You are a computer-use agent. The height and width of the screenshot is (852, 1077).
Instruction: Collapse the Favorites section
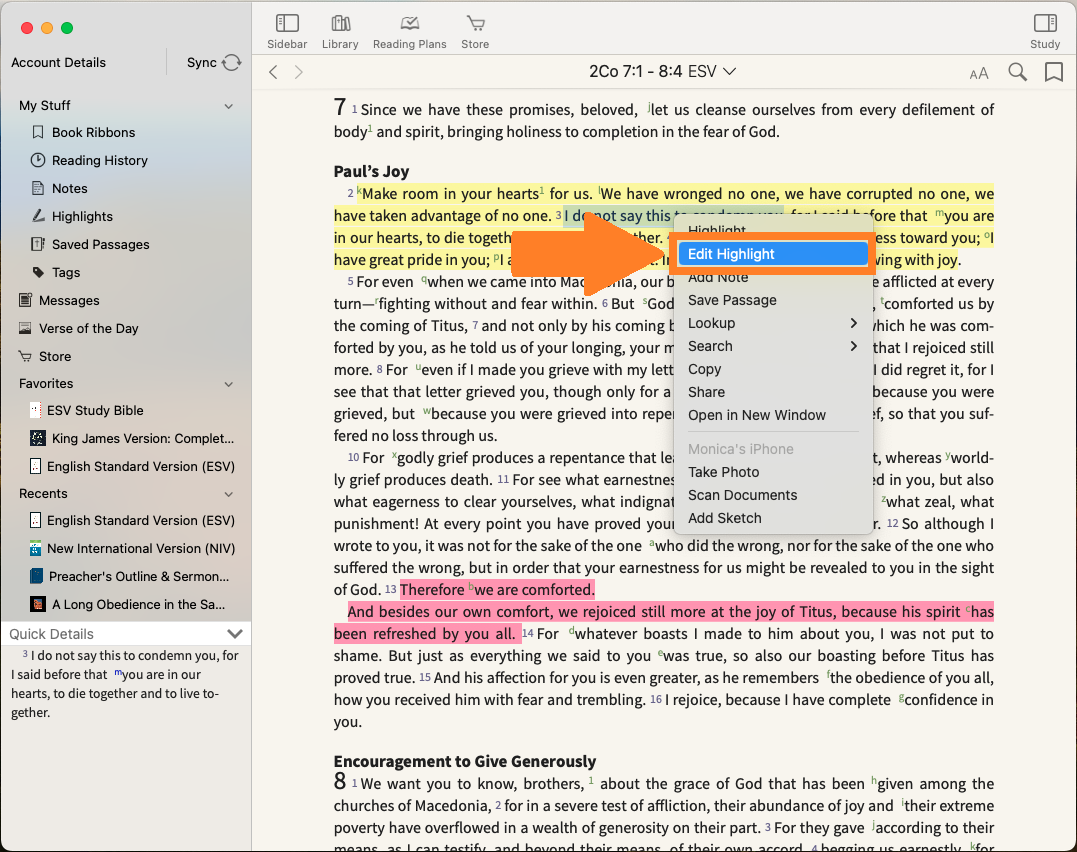(x=229, y=384)
